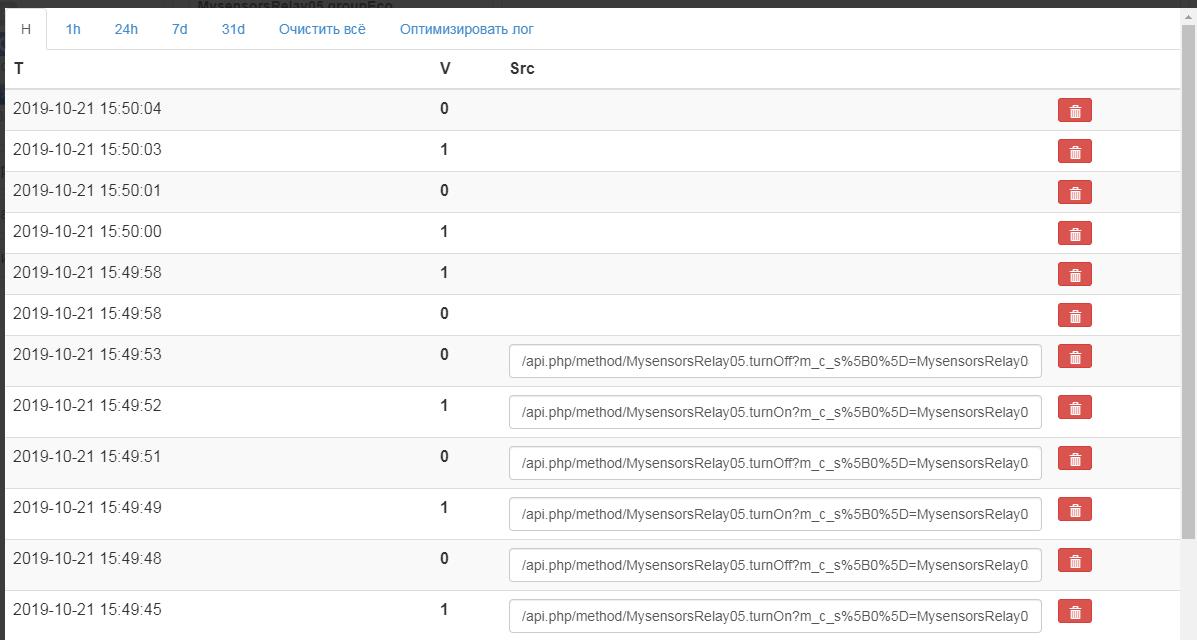Open the 1h history tab
Screen dimensions: 1197x640
73,29
